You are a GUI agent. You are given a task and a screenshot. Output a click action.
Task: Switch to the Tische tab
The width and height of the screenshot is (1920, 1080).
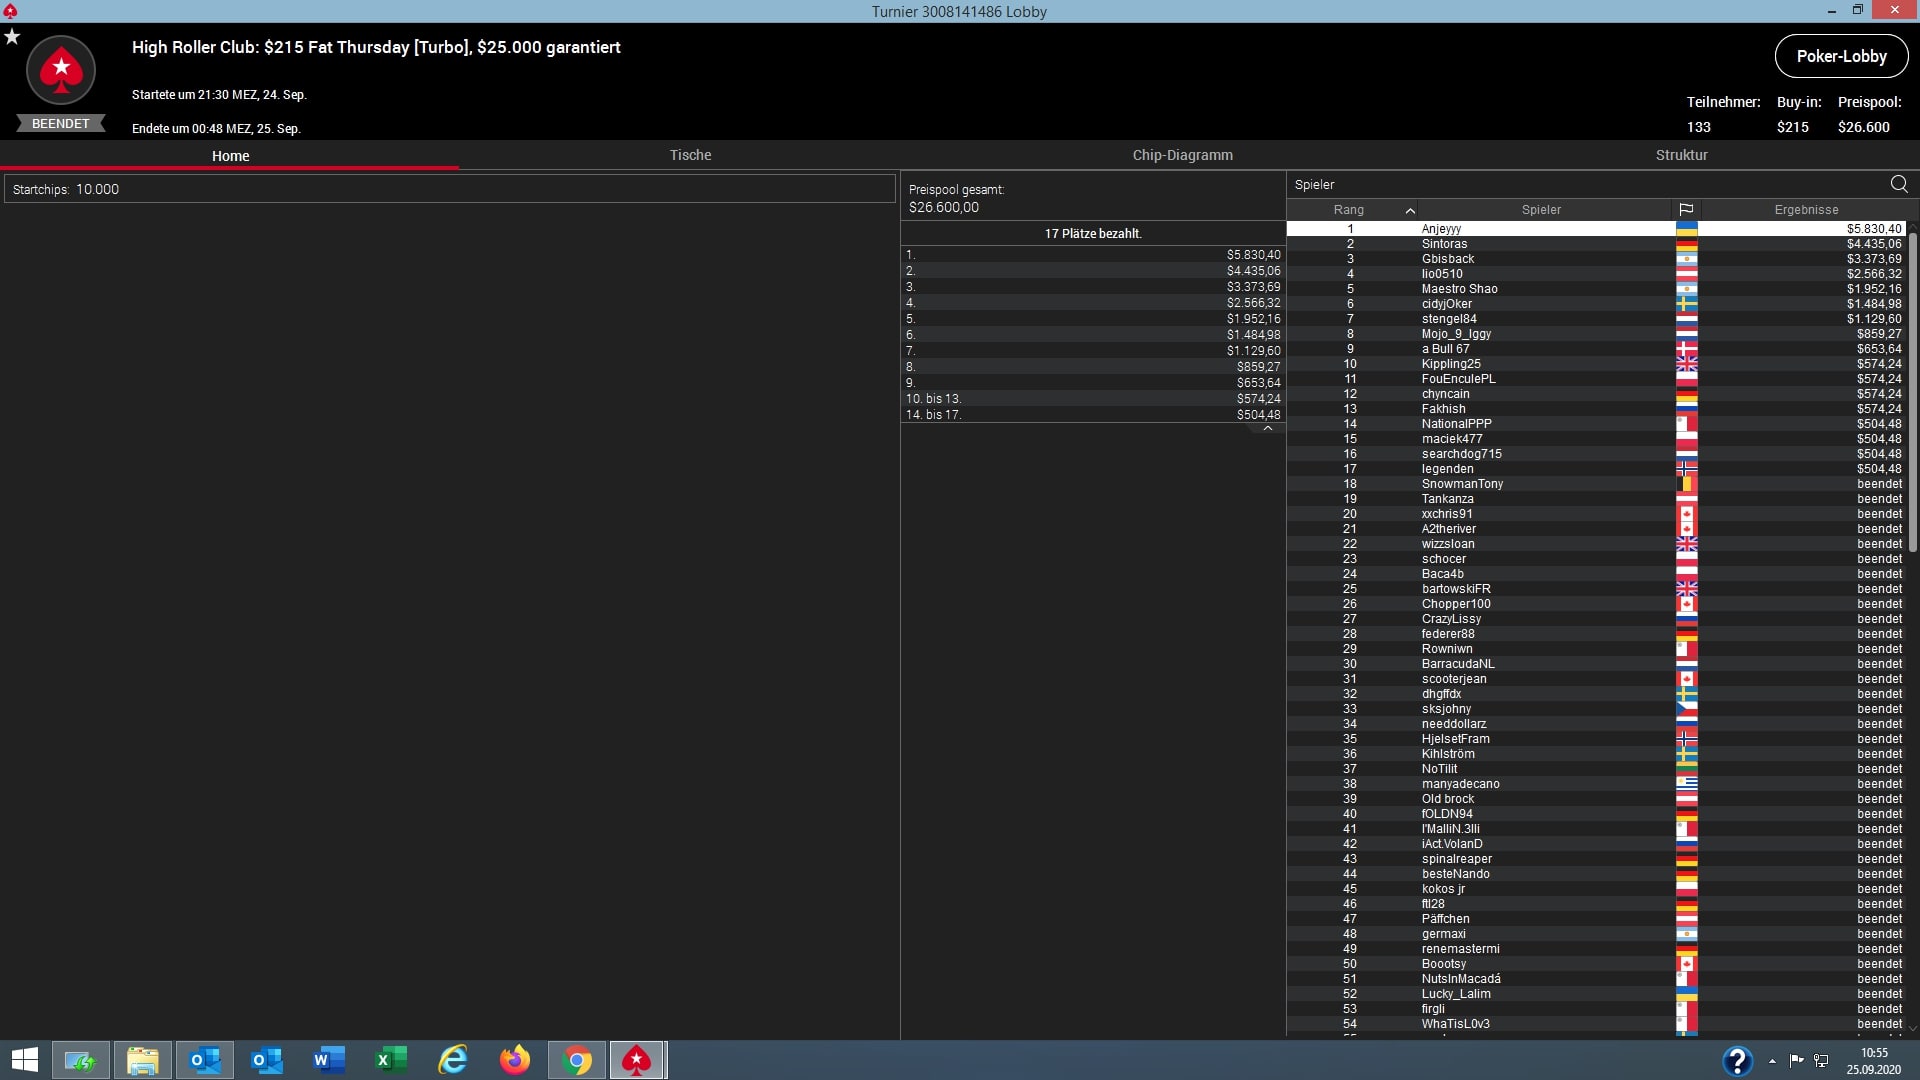click(690, 155)
